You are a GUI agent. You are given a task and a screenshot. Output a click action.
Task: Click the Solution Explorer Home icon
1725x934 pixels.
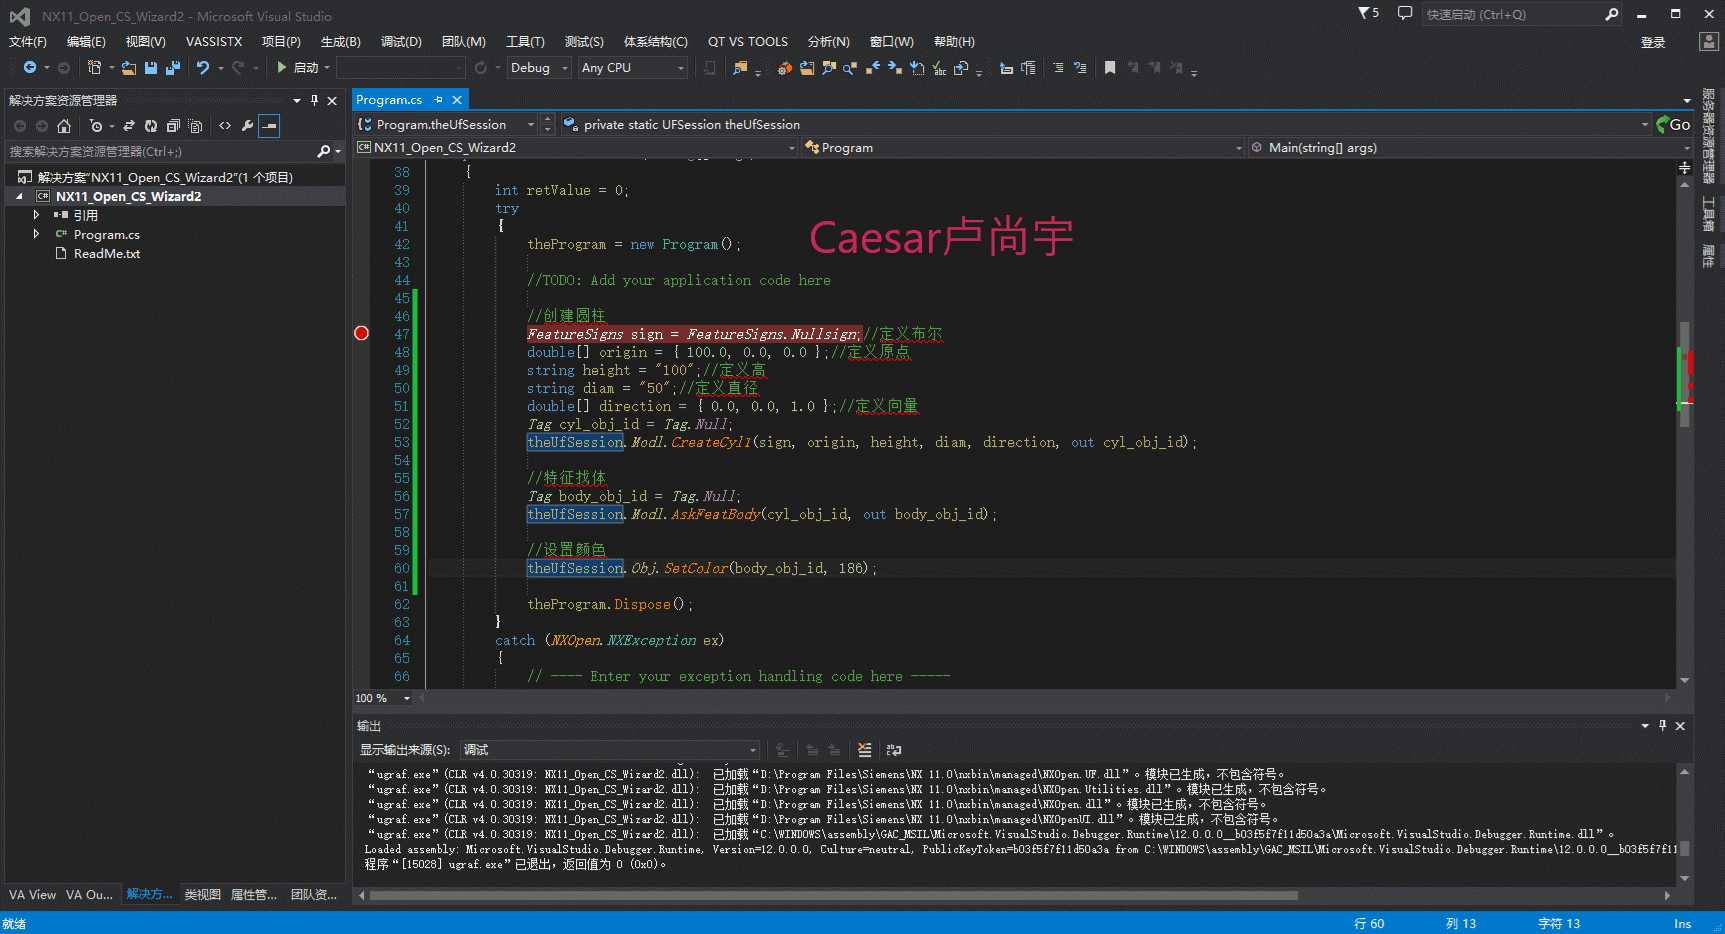coord(64,126)
